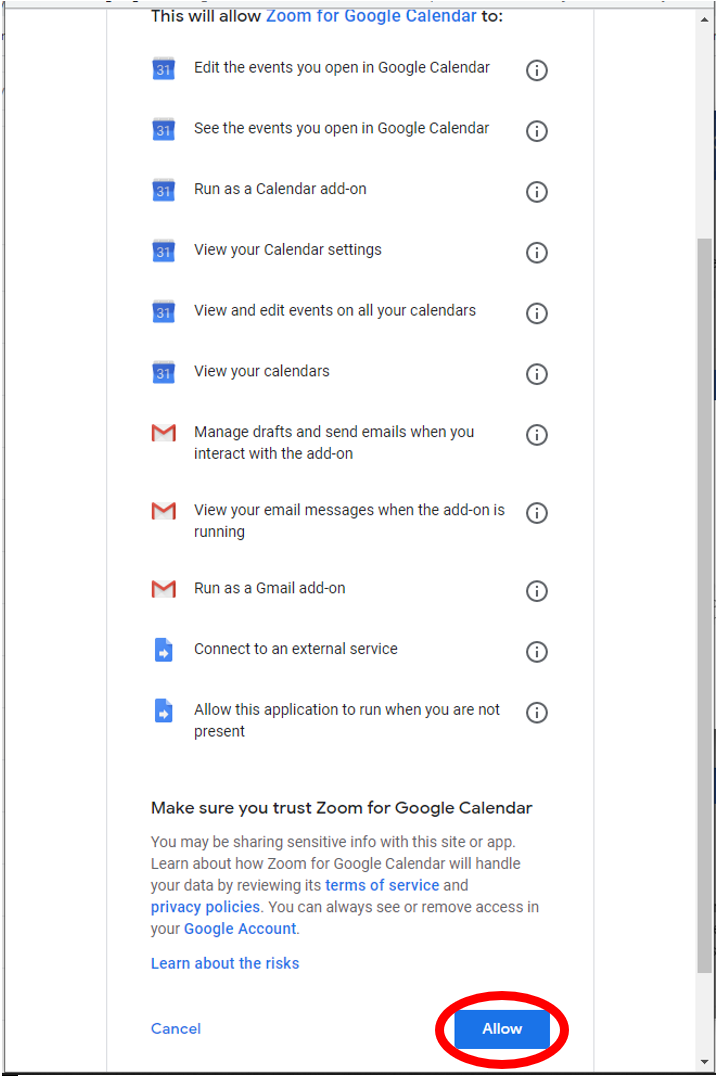Click 'View your email messages' text
The height and width of the screenshot is (1077, 717).
[x=349, y=521]
